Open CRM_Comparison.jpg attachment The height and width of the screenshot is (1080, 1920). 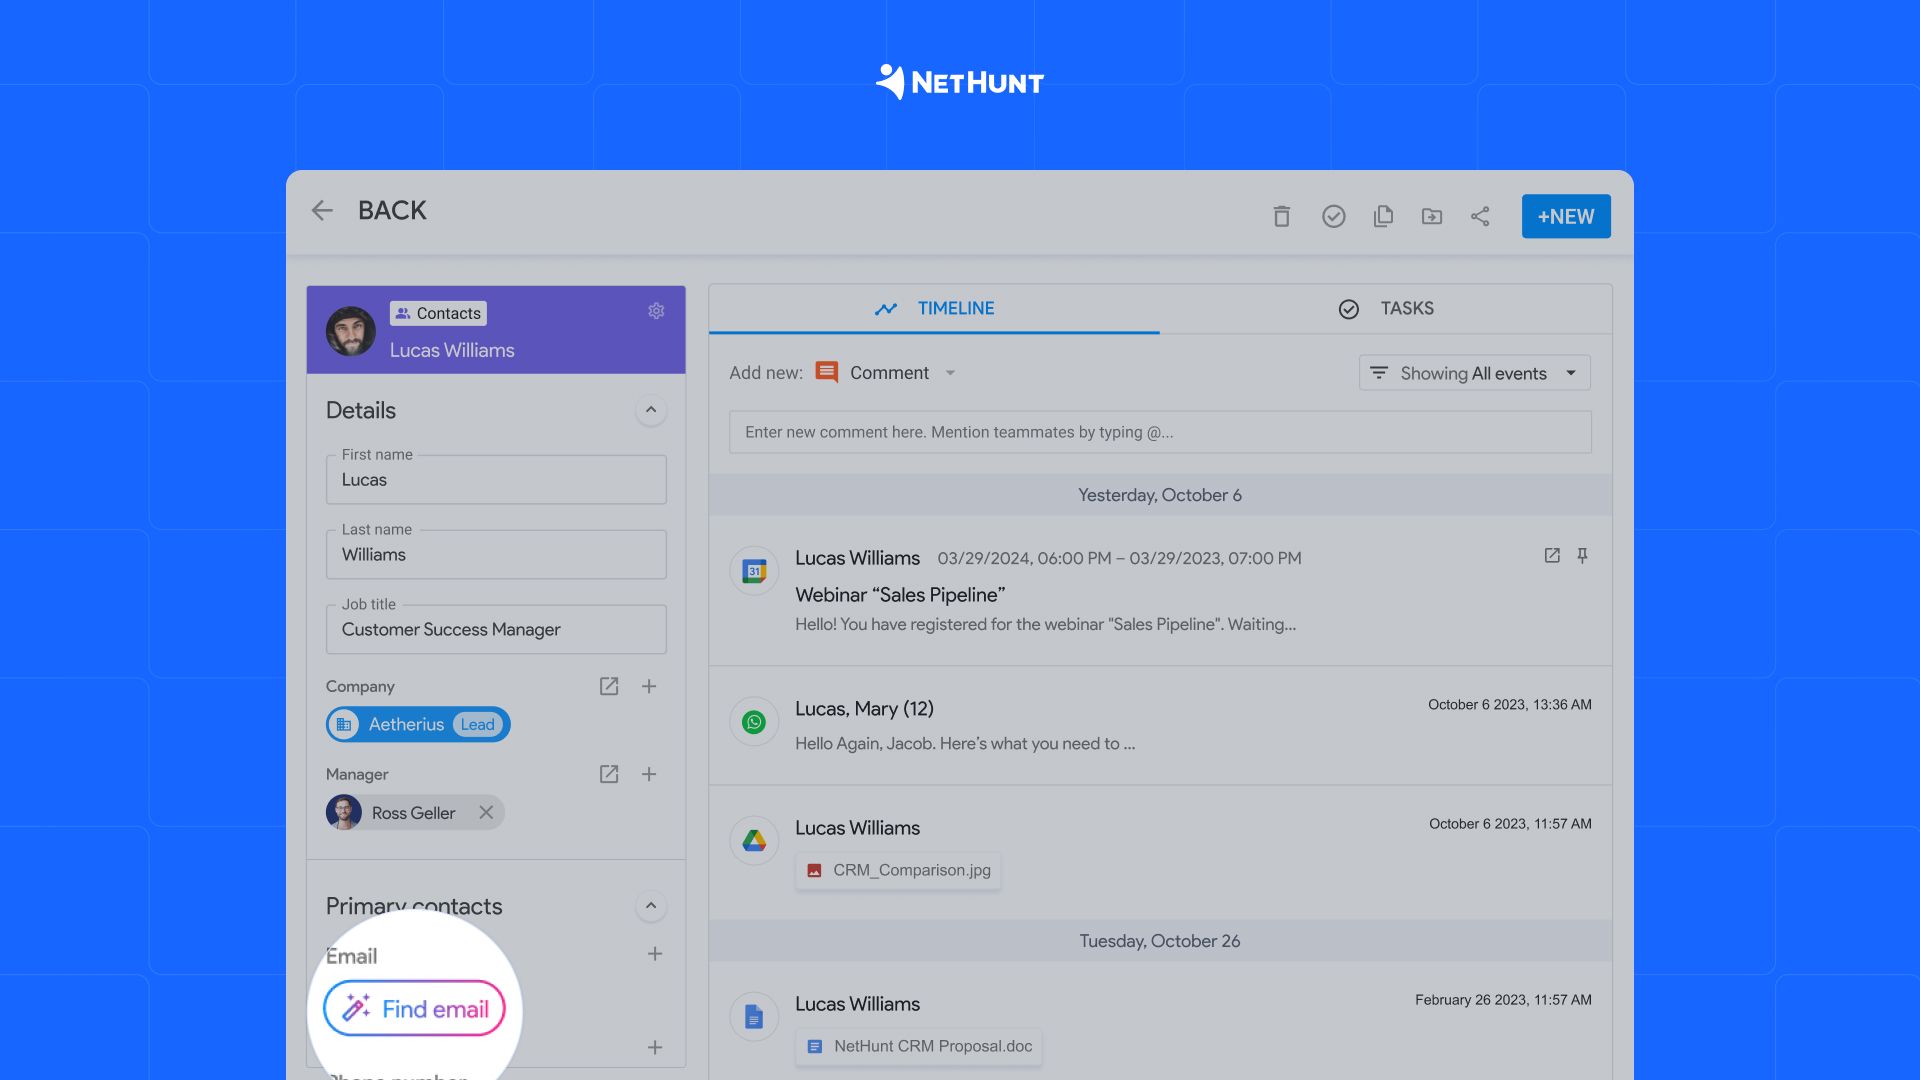tap(898, 870)
